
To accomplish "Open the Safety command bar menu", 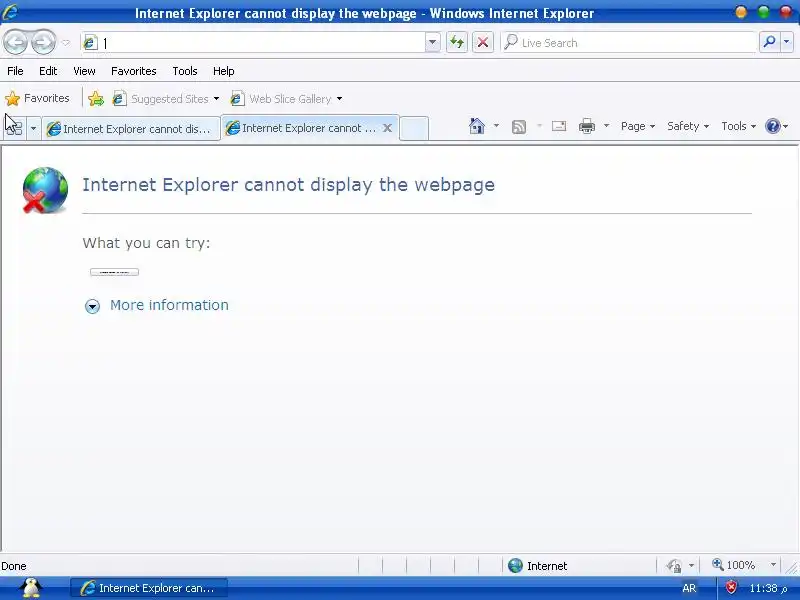I will pyautogui.click(x=688, y=126).
